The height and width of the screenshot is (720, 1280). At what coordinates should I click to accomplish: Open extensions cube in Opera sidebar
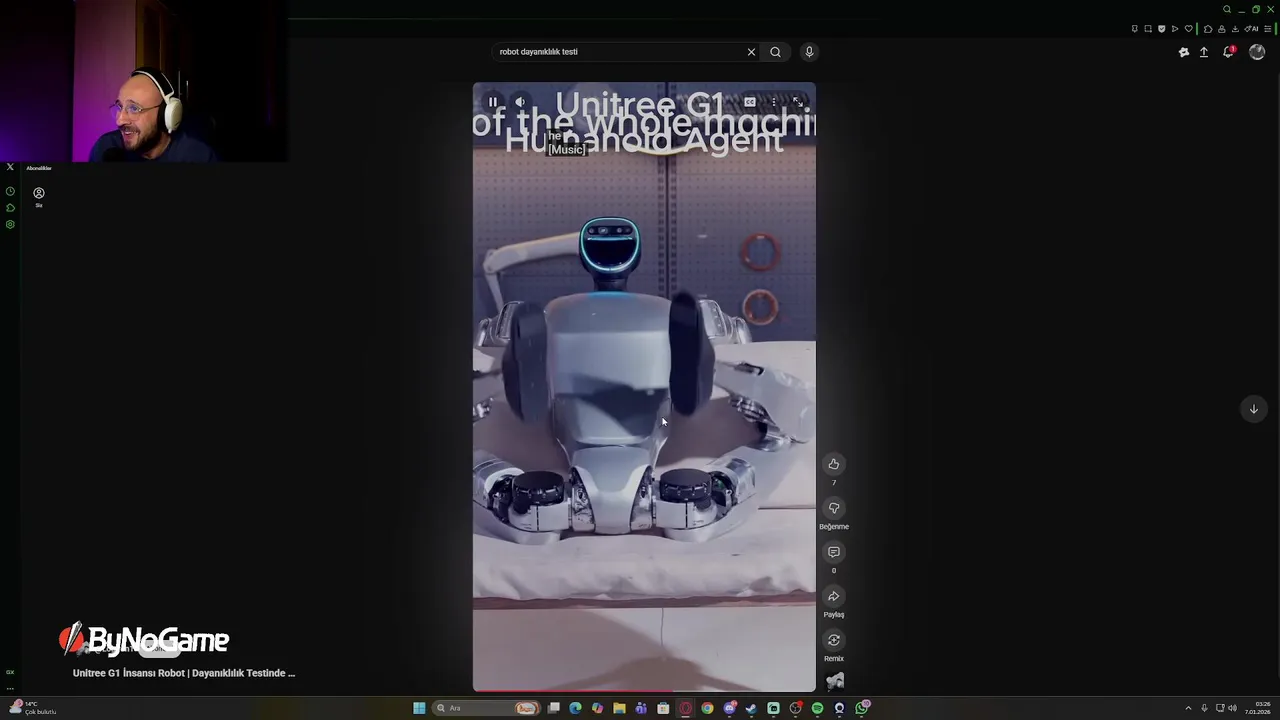(10, 208)
